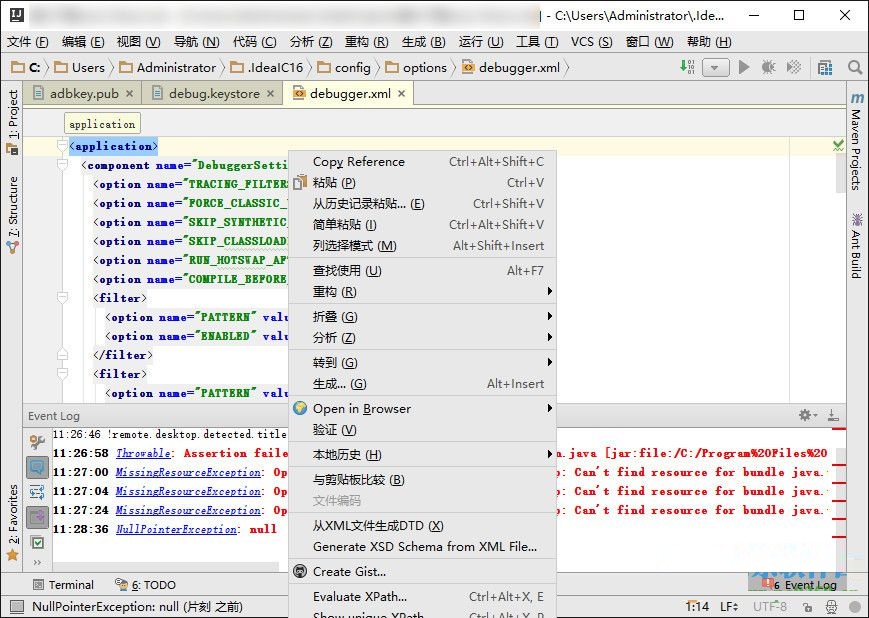Open Event Log settings gear icon
Image resolution: width=869 pixels, height=618 pixels.
click(x=805, y=415)
